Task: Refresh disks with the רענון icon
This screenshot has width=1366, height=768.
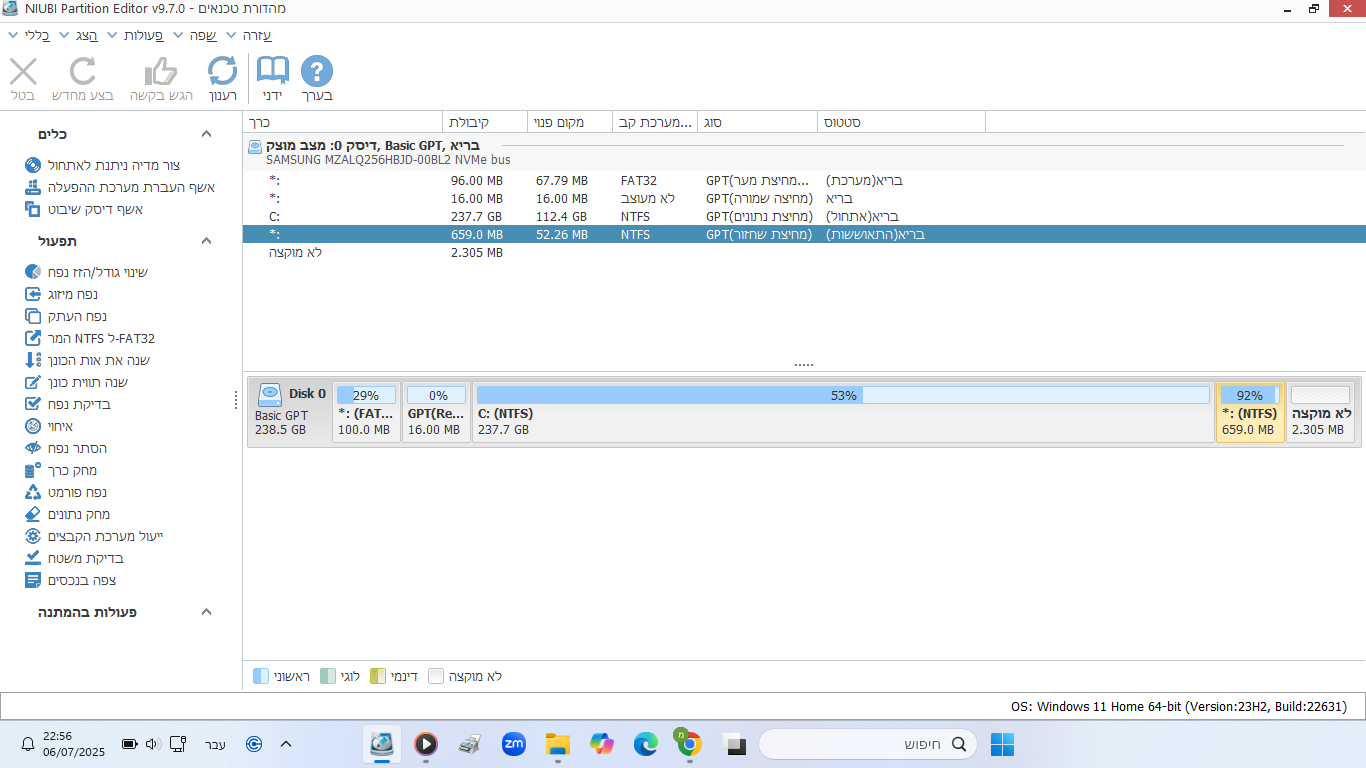Action: 222,72
